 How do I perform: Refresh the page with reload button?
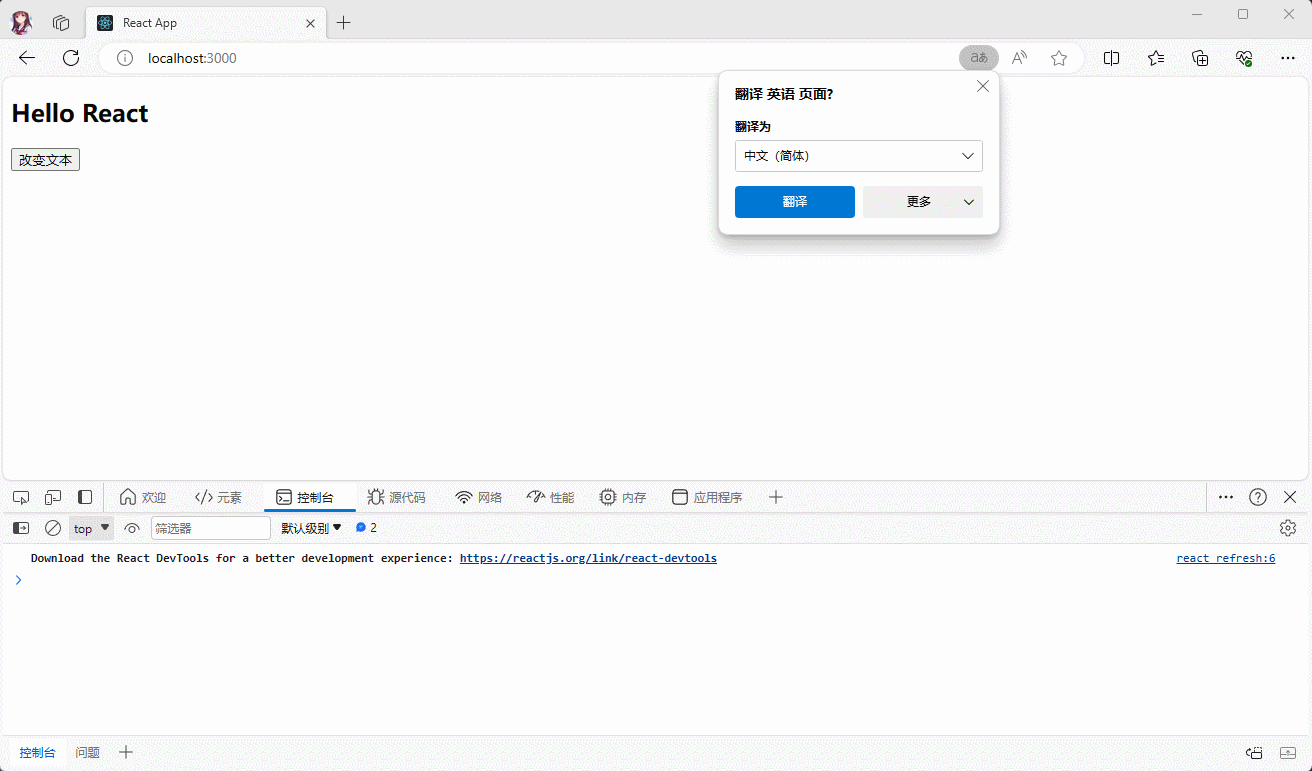(71, 58)
